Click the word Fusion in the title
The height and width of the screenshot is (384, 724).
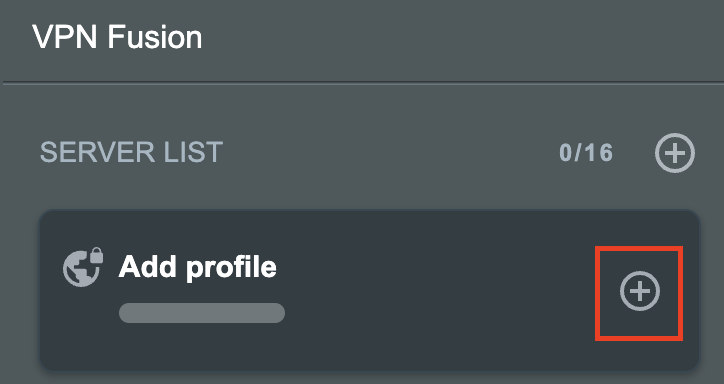pos(155,37)
